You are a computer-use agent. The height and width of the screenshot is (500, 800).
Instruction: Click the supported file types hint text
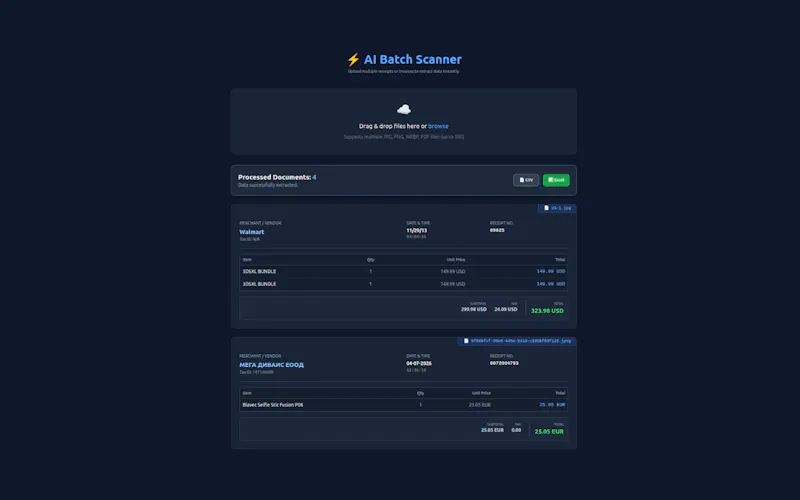coord(404,137)
